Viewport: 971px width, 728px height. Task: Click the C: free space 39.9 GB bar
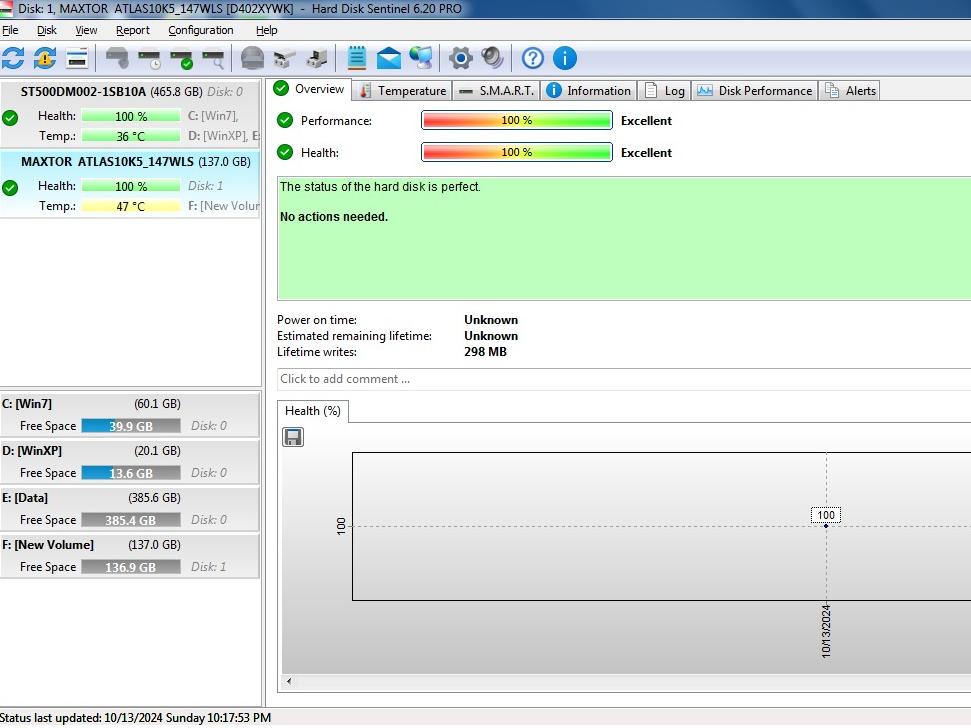pos(131,426)
